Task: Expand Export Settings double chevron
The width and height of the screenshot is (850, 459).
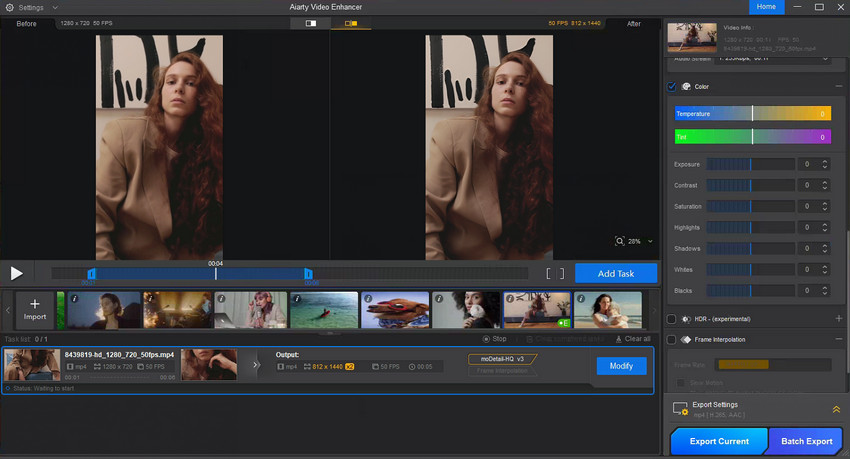Action: (836, 410)
